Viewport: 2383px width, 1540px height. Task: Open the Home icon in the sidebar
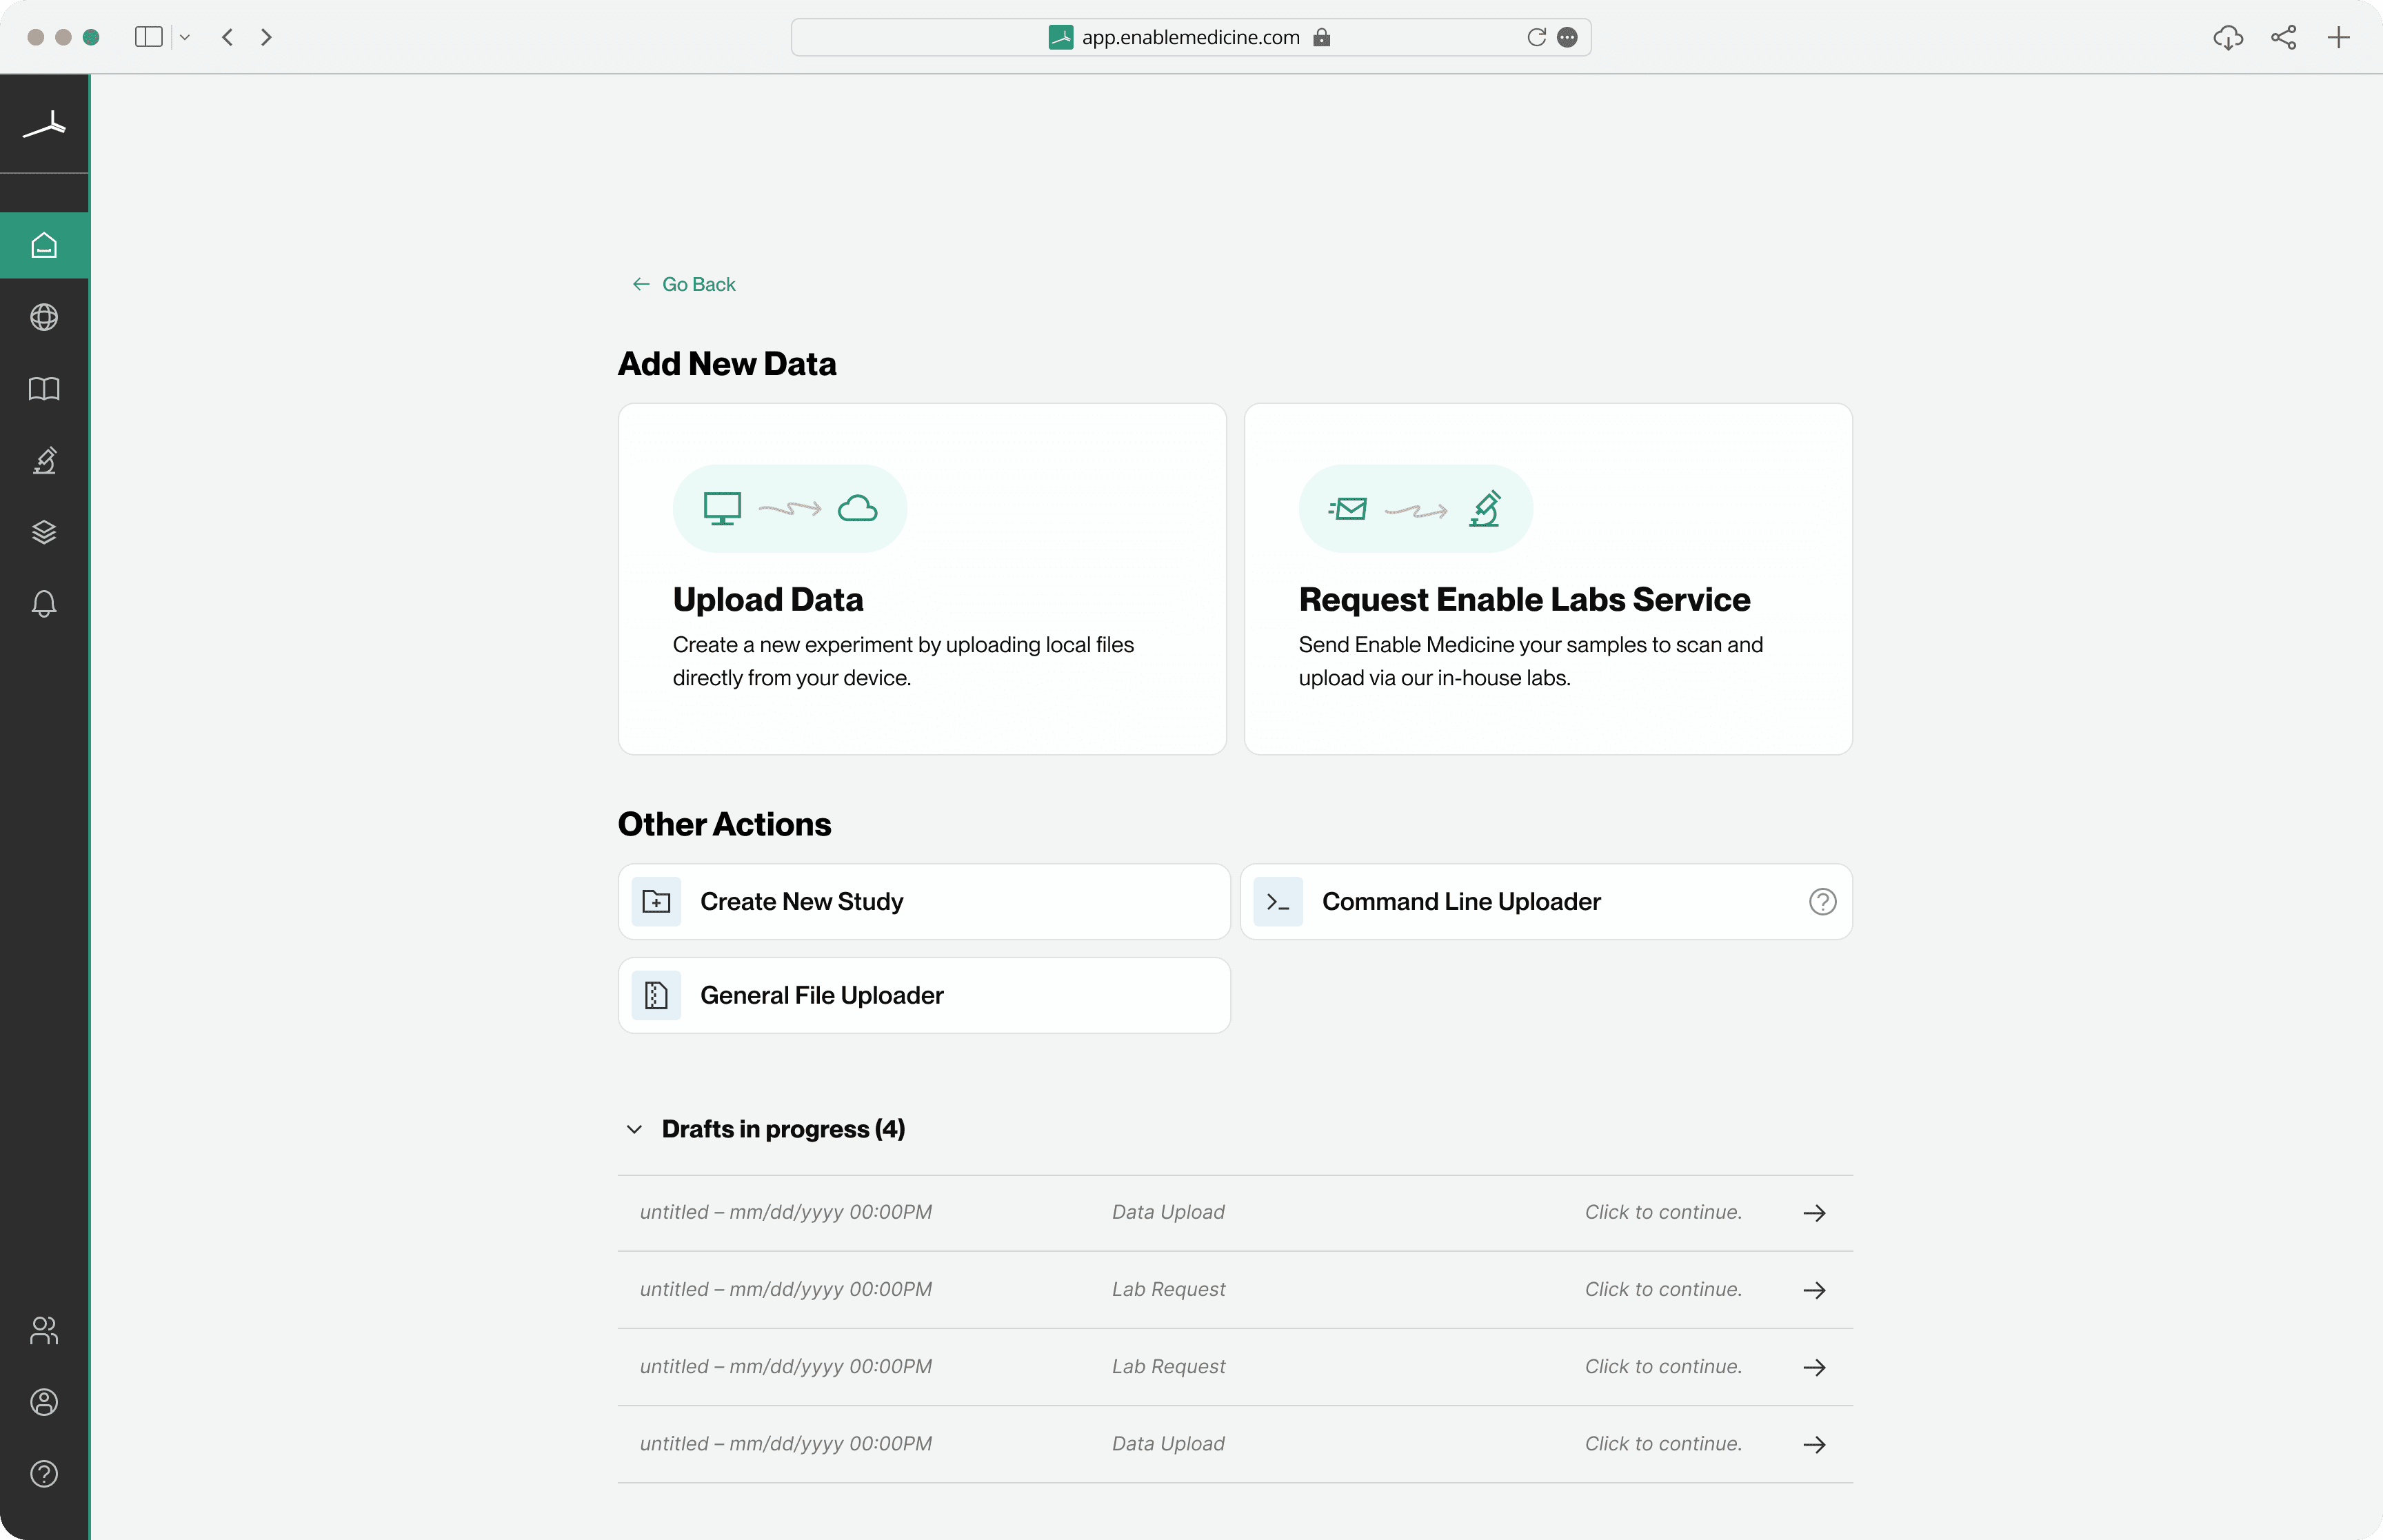[x=44, y=245]
